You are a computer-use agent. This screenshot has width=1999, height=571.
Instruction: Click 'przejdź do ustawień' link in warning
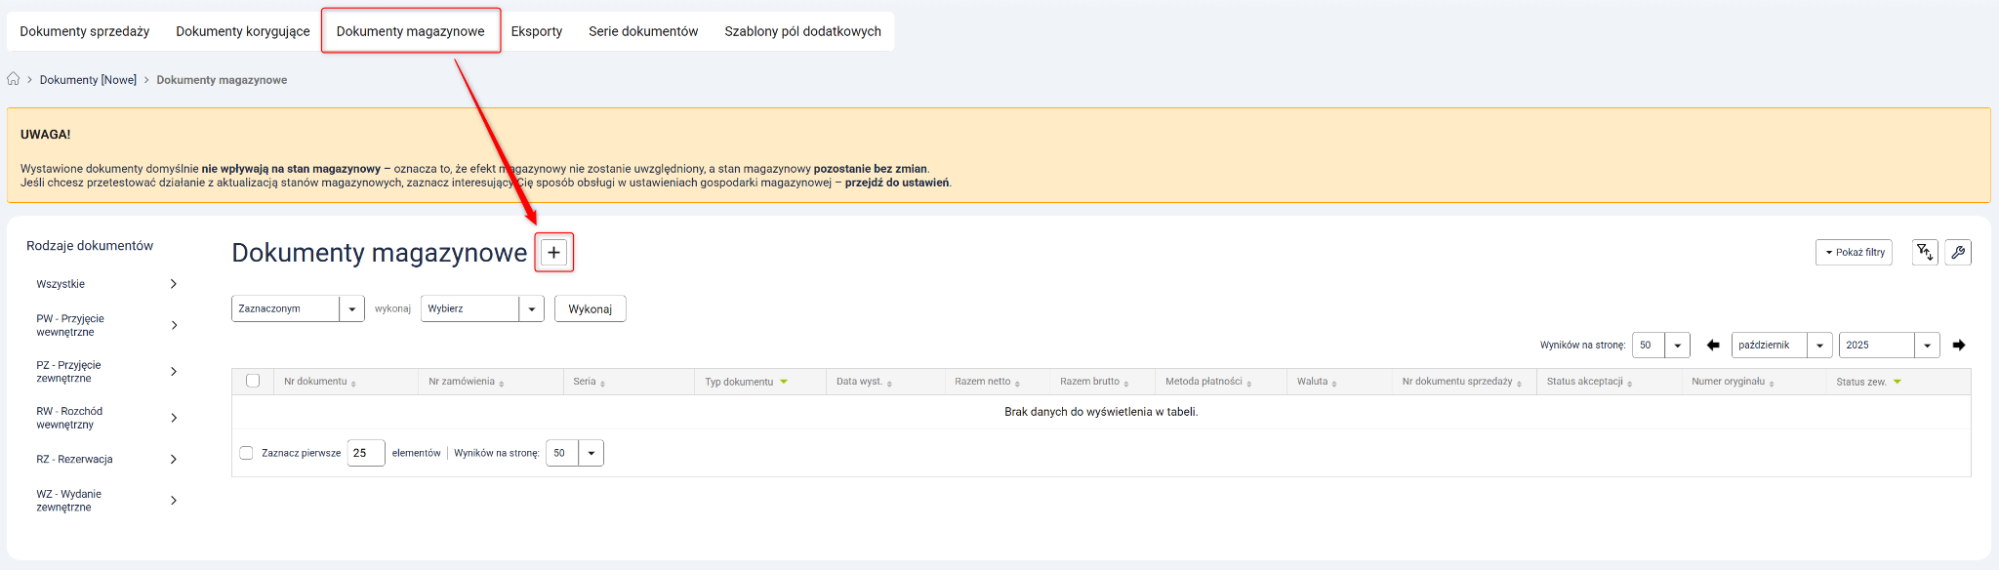(896, 183)
